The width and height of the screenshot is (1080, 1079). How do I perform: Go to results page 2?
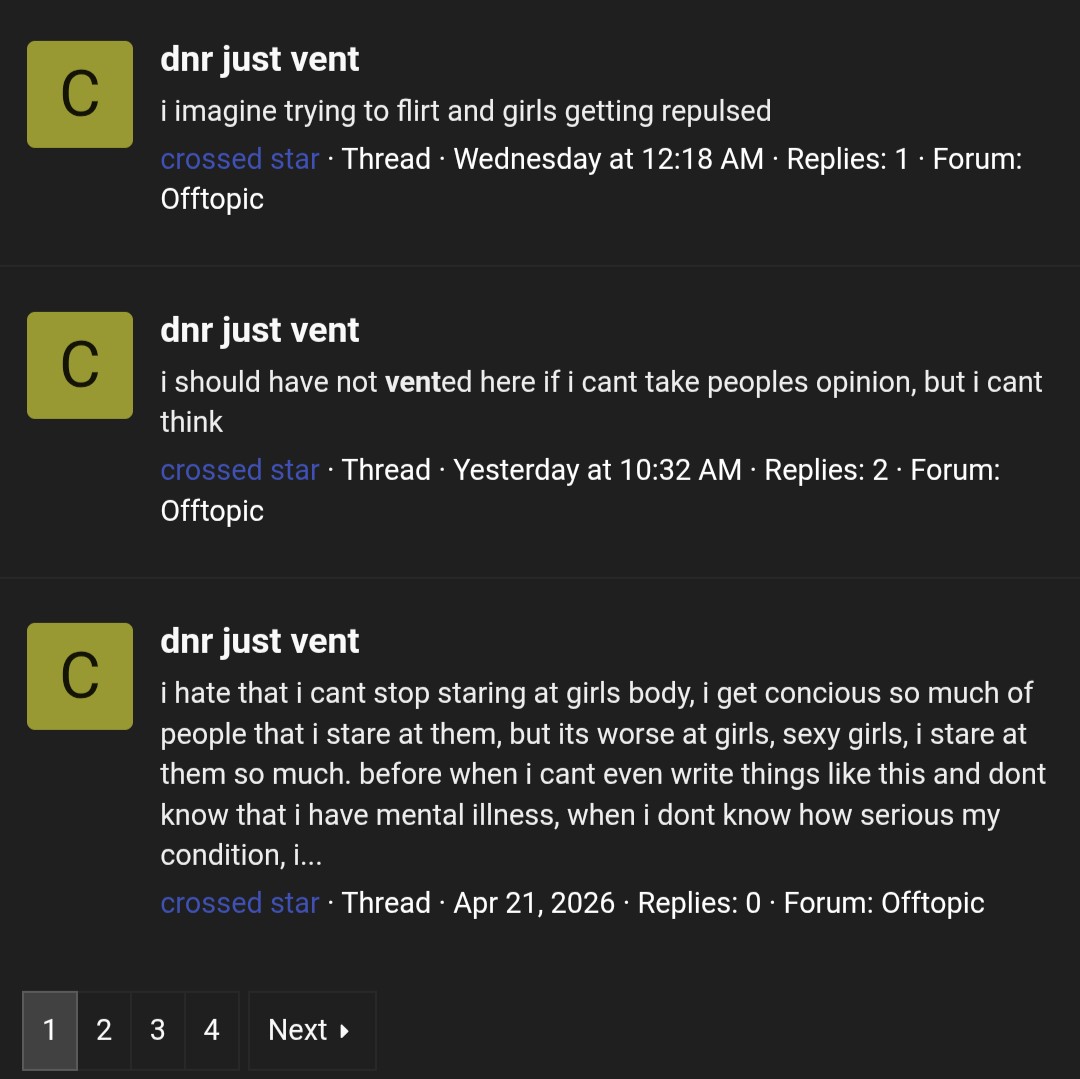(x=104, y=1030)
